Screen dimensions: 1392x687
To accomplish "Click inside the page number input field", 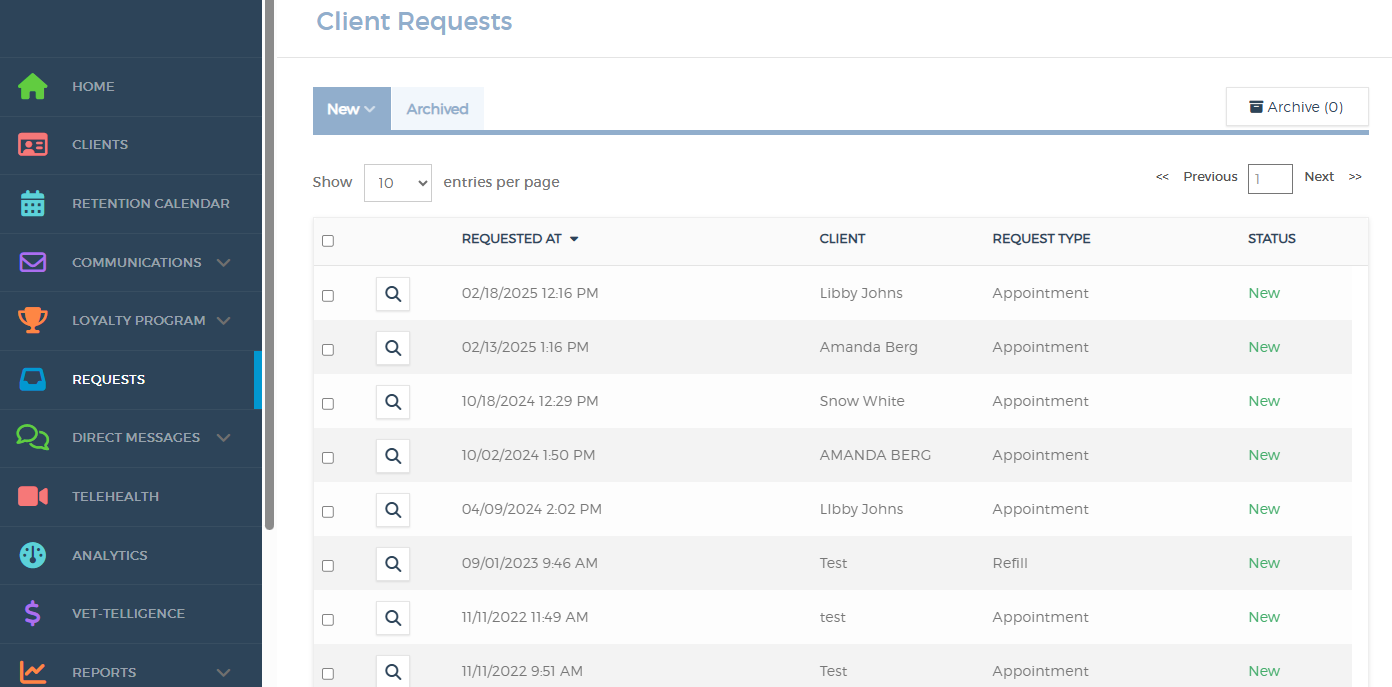I will (x=1270, y=178).
